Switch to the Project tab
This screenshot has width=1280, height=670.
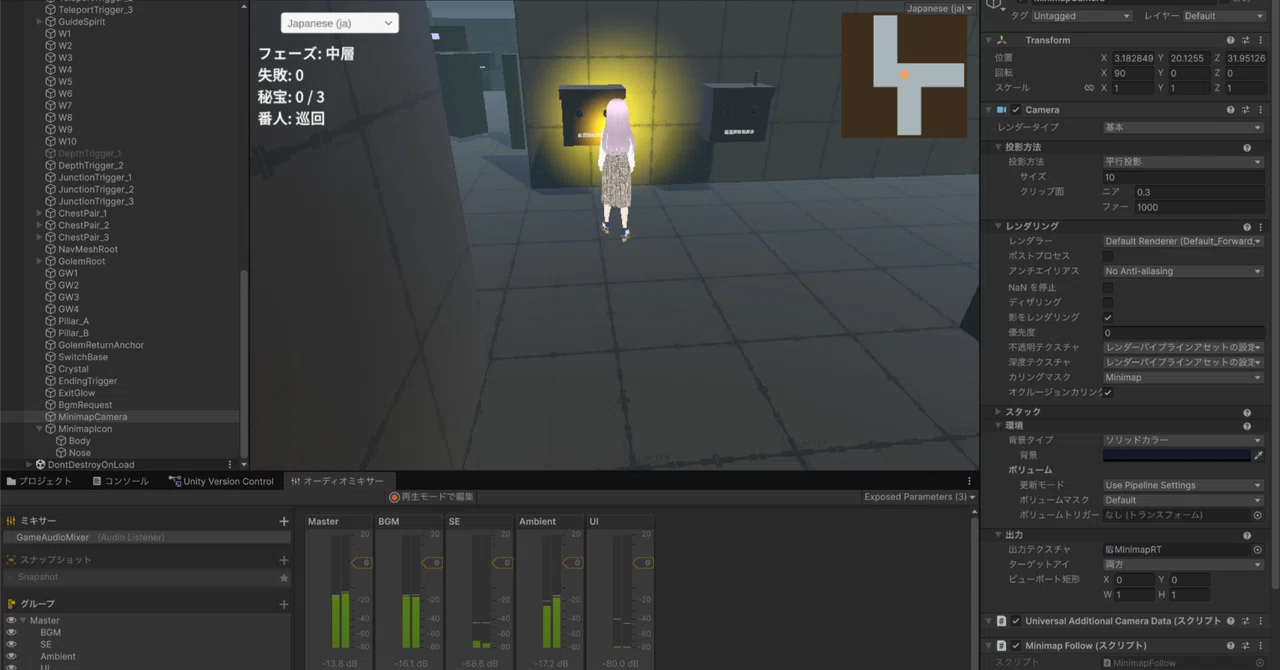click(x=39, y=481)
